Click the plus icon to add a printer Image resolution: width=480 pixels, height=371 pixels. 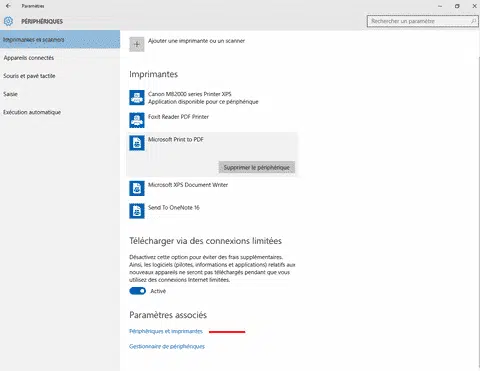(137, 44)
